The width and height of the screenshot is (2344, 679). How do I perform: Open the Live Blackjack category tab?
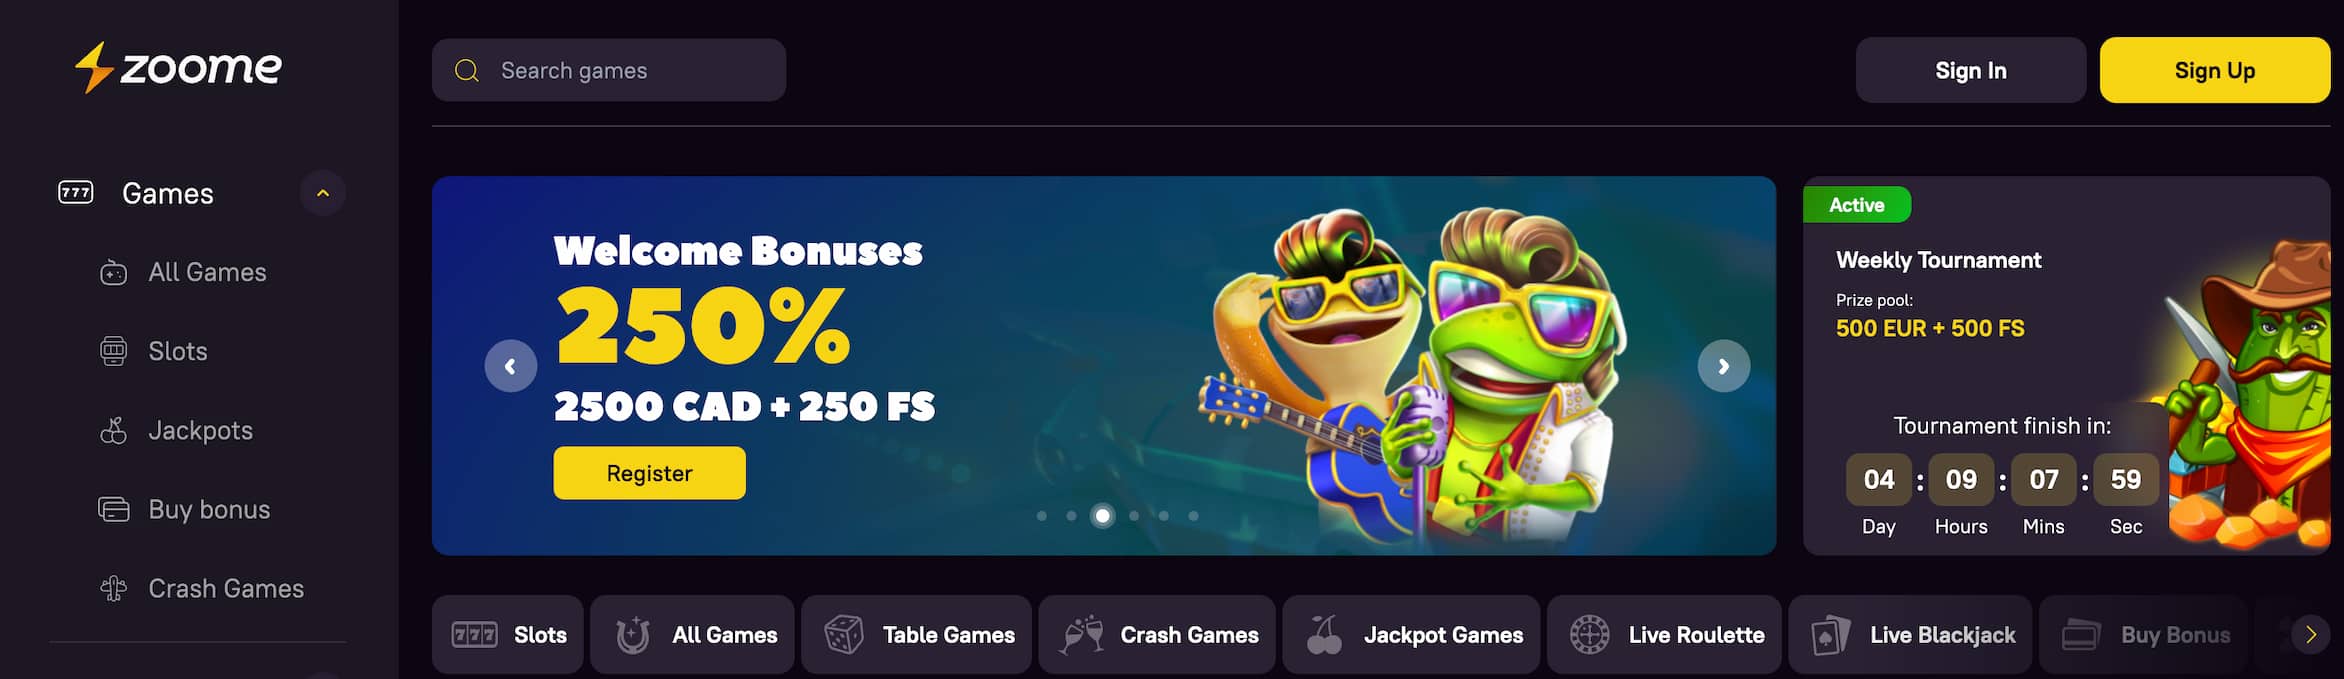click(1910, 635)
